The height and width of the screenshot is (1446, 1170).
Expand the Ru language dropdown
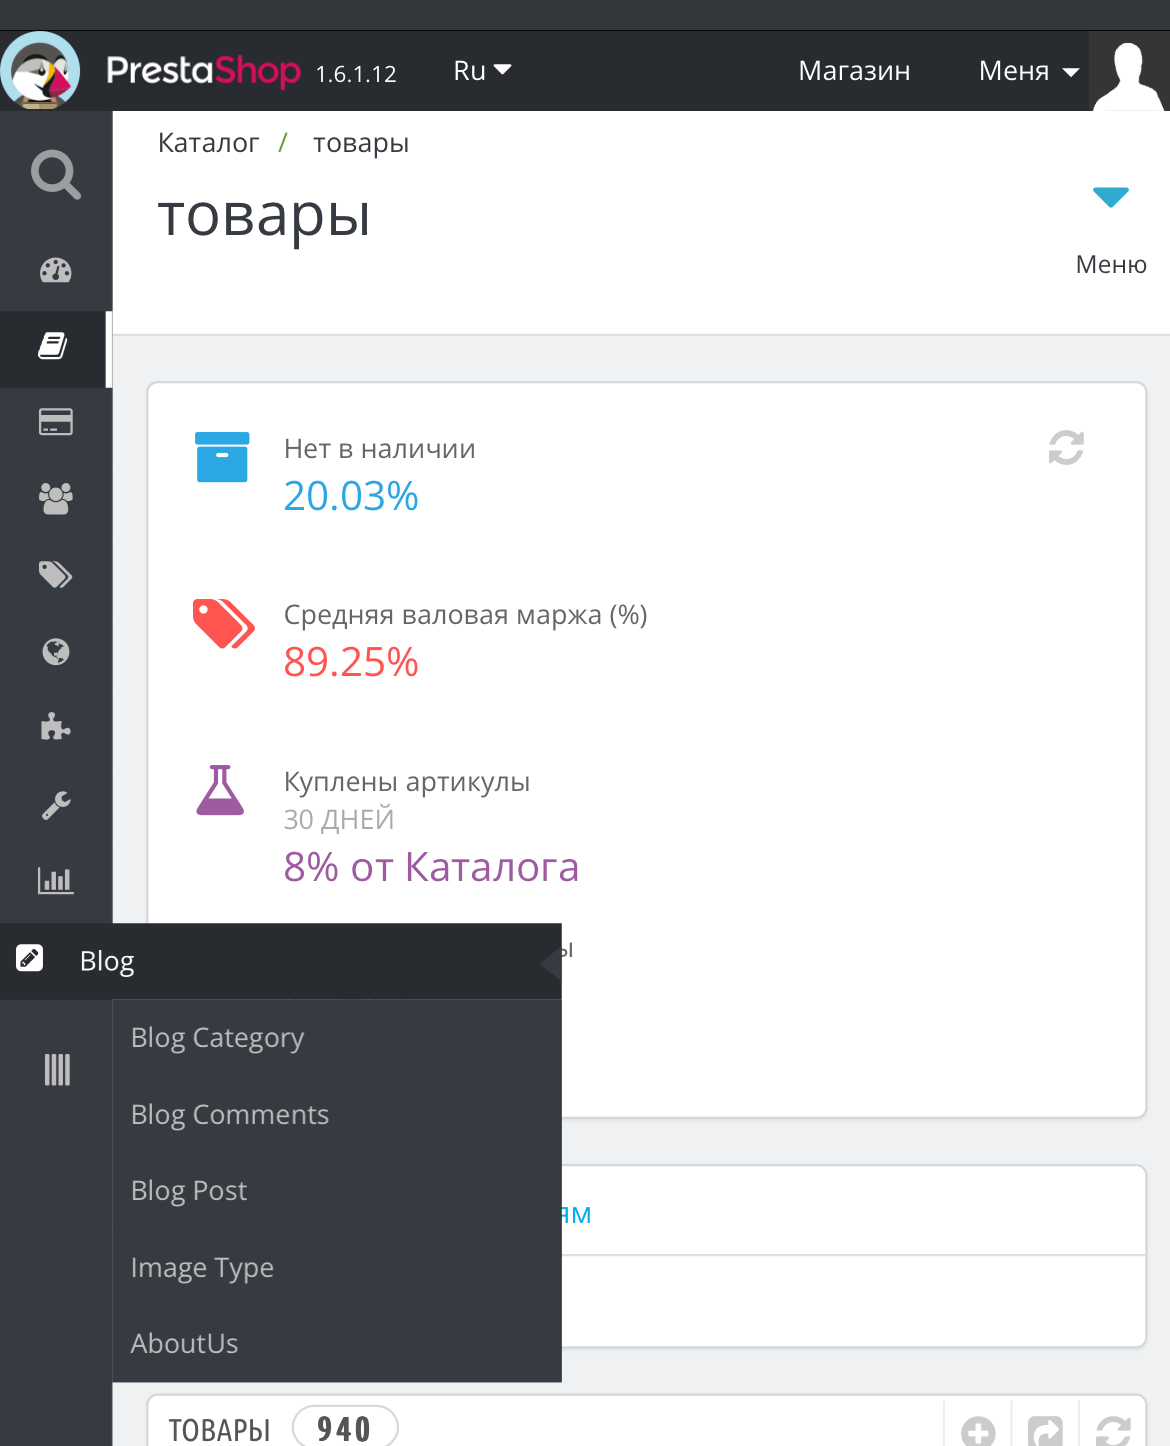[x=482, y=71]
